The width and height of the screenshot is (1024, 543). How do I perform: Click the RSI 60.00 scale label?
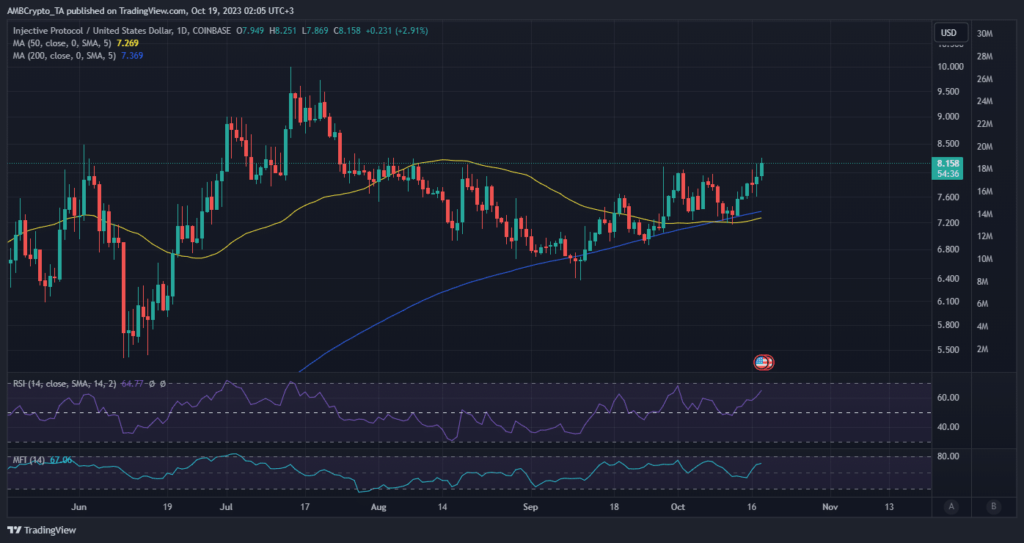click(x=948, y=397)
